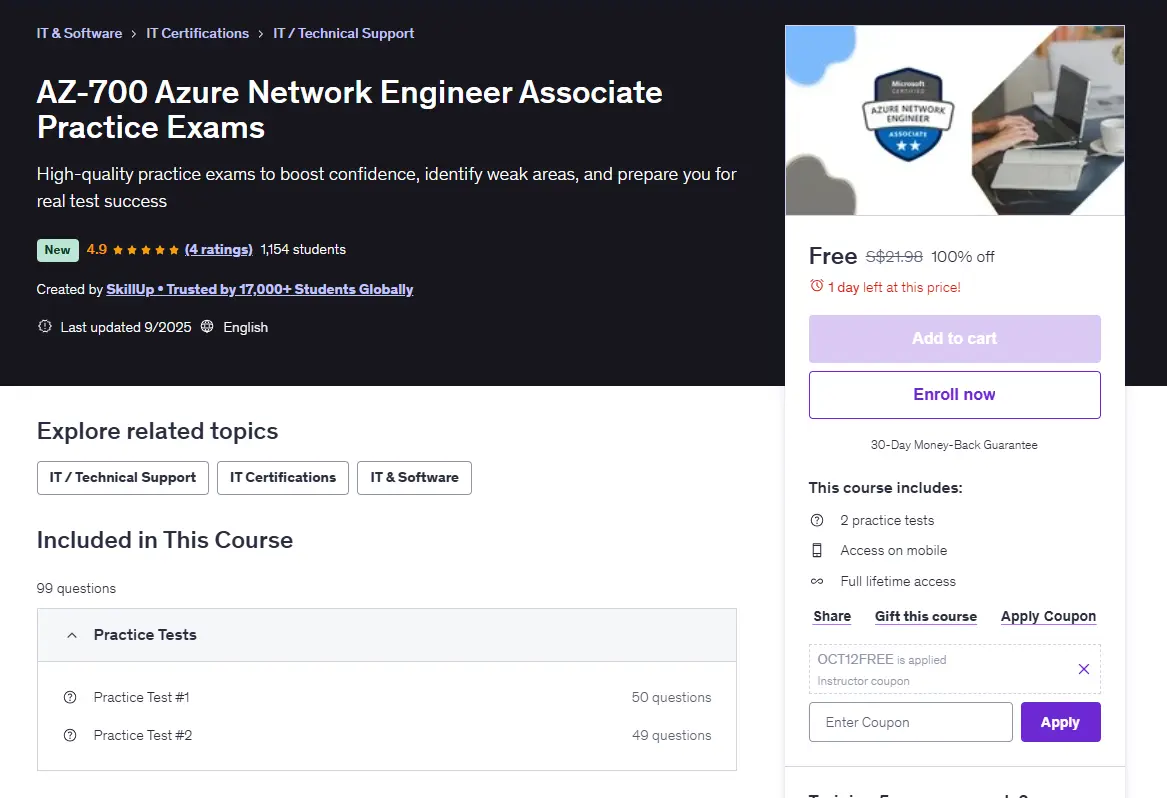Click the course title heading
Viewport: 1167px width, 798px height.
tap(350, 109)
